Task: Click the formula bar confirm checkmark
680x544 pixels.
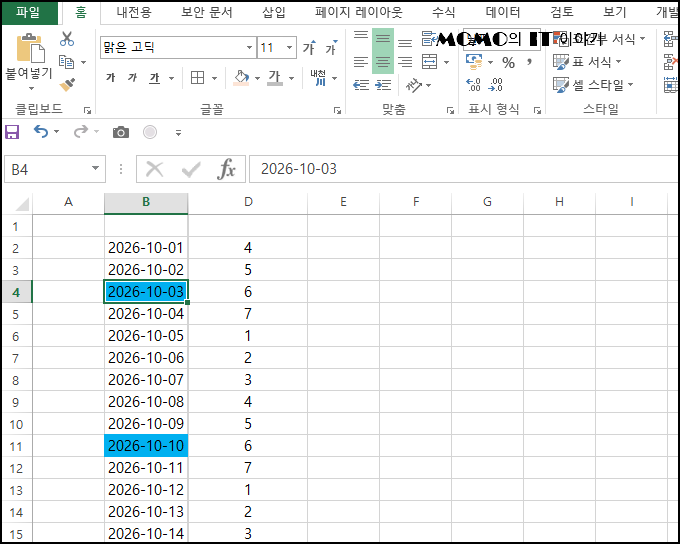Action: pos(191,170)
